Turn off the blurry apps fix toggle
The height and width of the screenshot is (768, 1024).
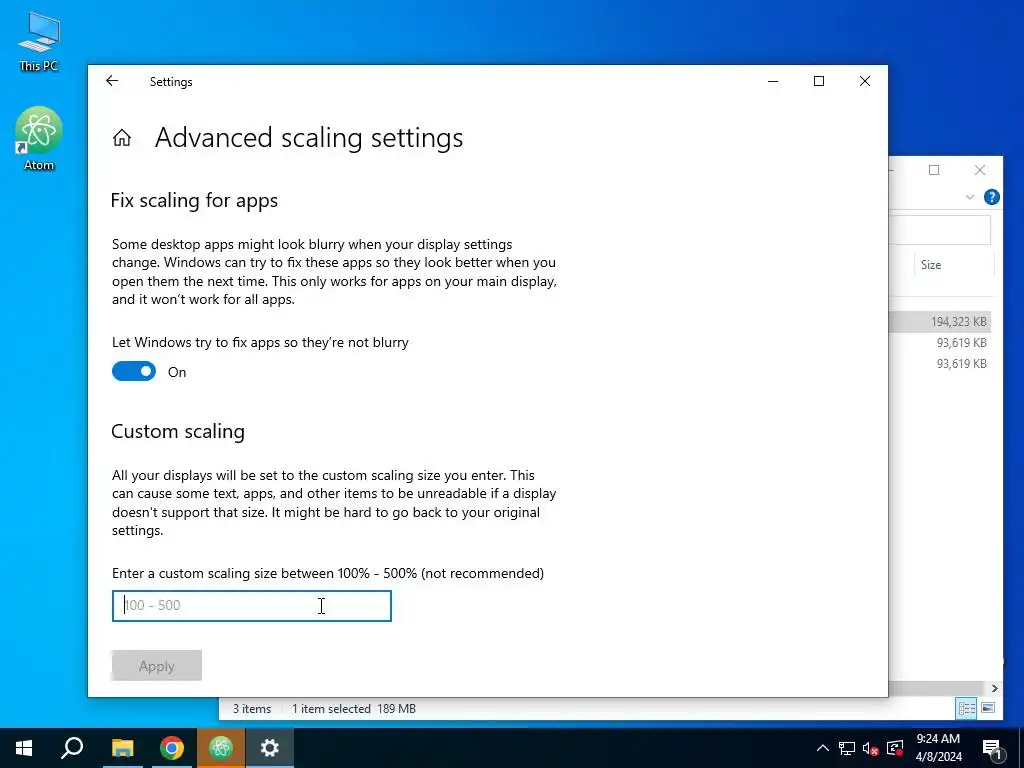tap(134, 372)
